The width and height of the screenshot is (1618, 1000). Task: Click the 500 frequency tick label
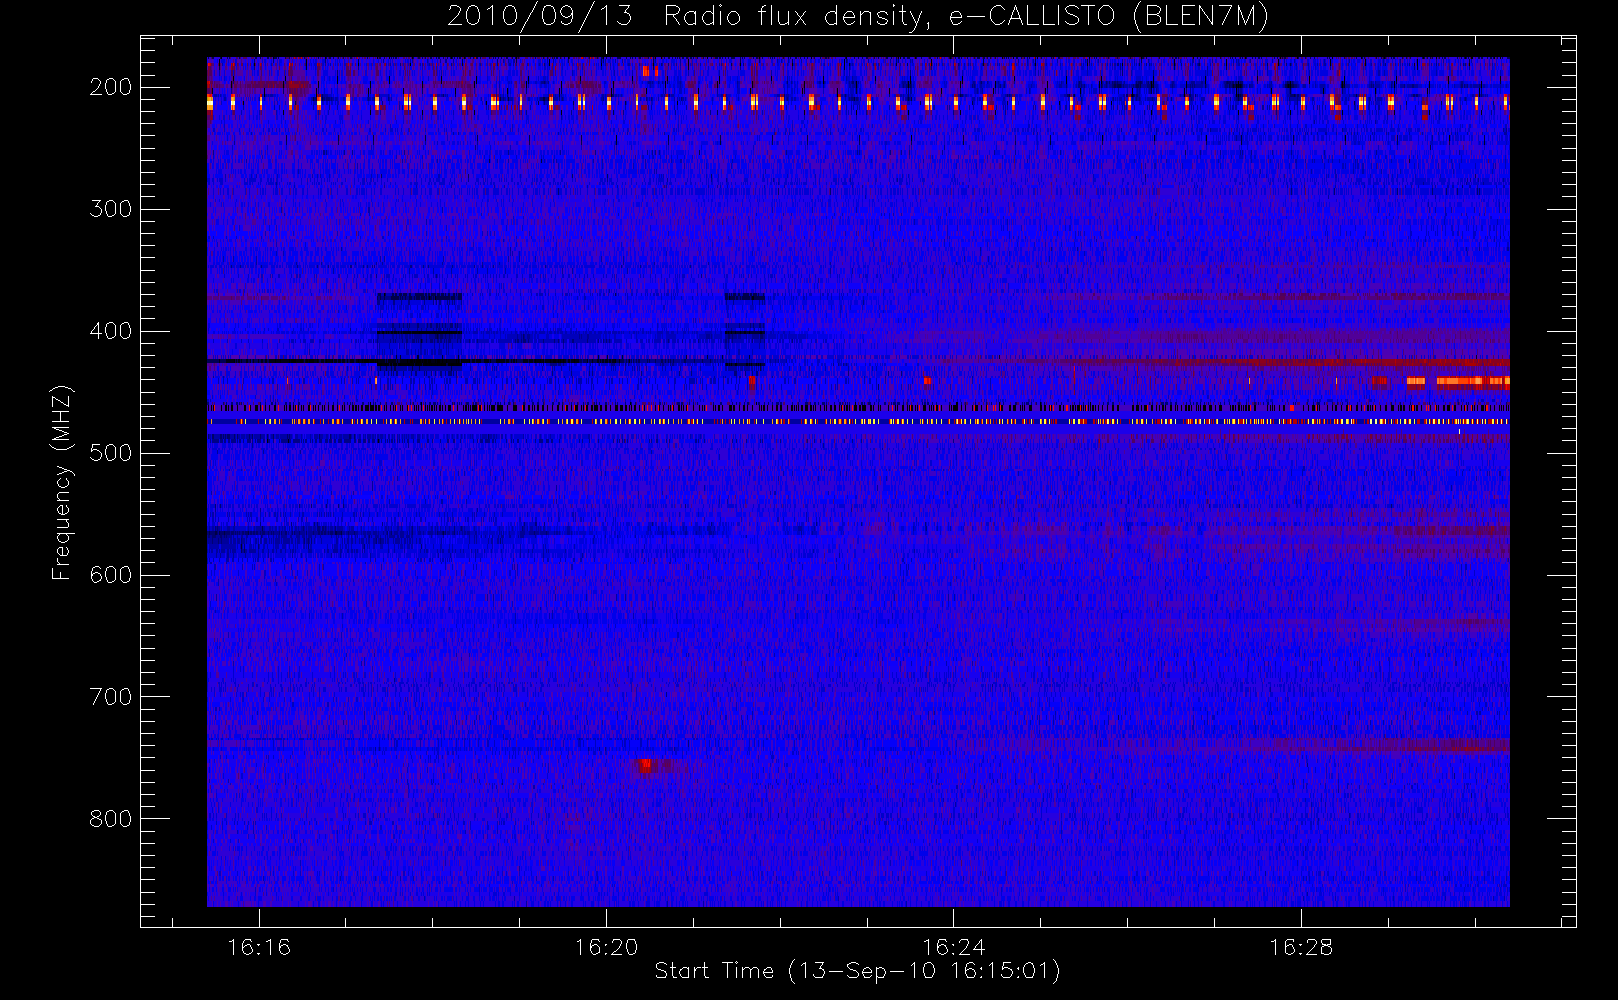click(111, 453)
